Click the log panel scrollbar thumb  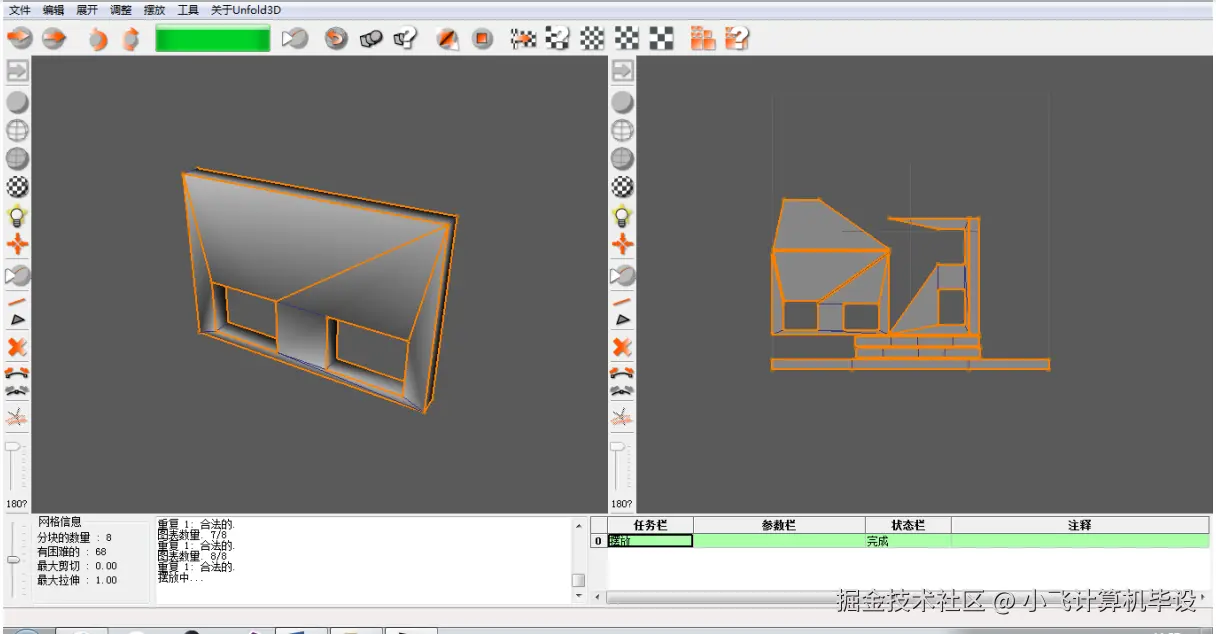[578, 580]
